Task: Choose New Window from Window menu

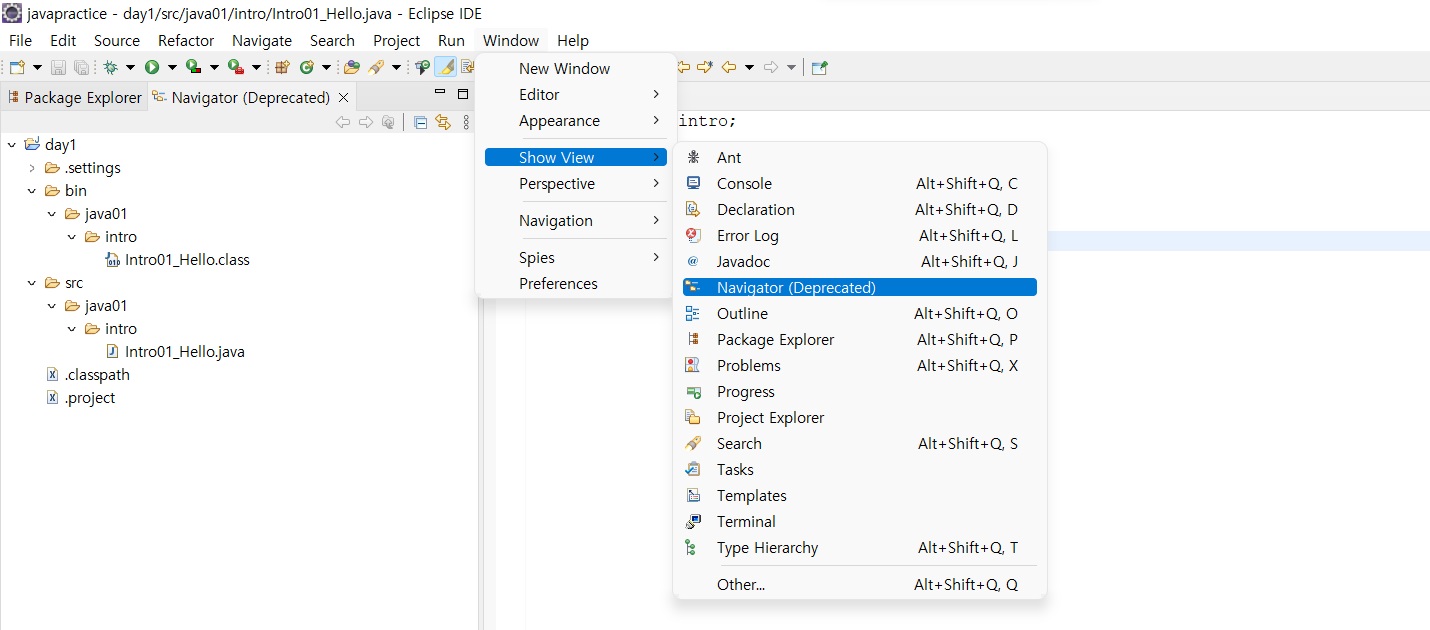Action: point(576,69)
